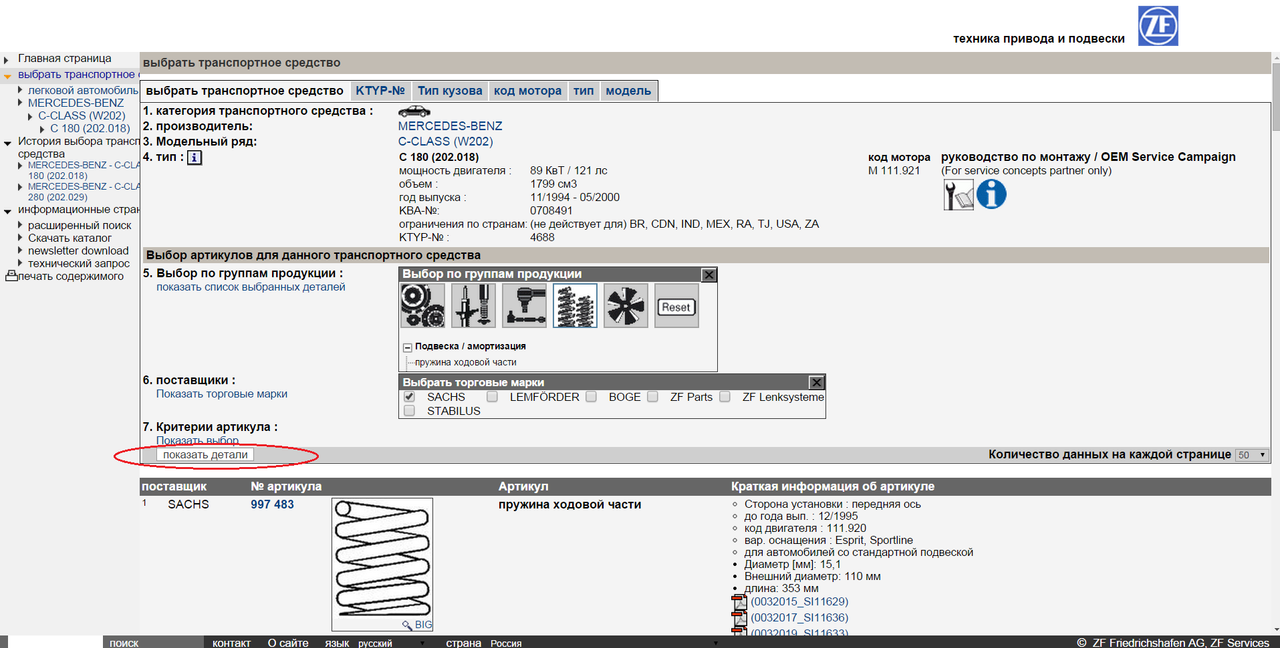The width and height of the screenshot is (1280, 648).
Task: Collapse the Подвеска / амортизация tree node
Action: click(x=408, y=347)
